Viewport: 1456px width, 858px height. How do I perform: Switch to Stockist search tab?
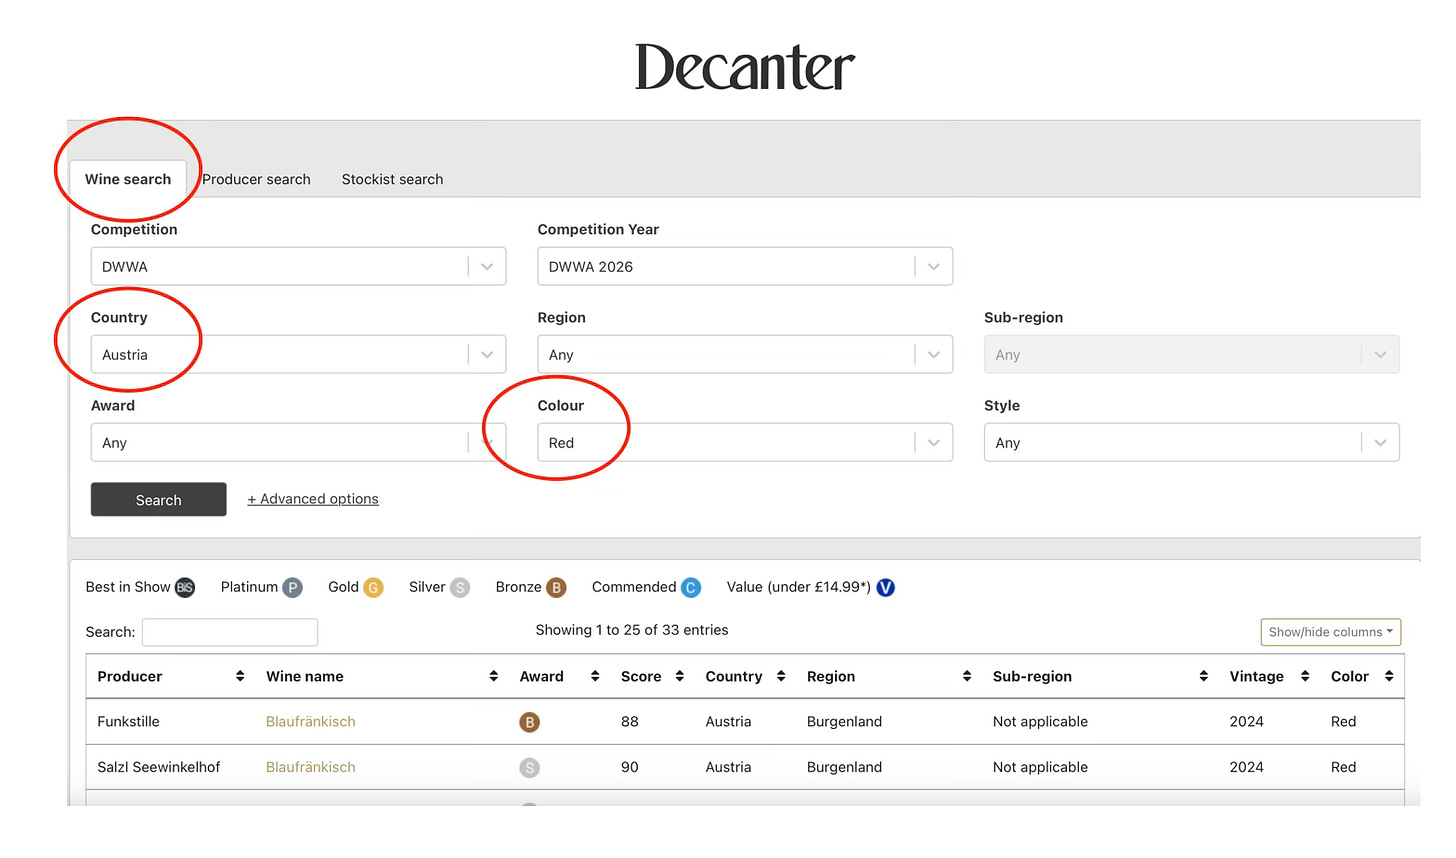click(x=392, y=180)
